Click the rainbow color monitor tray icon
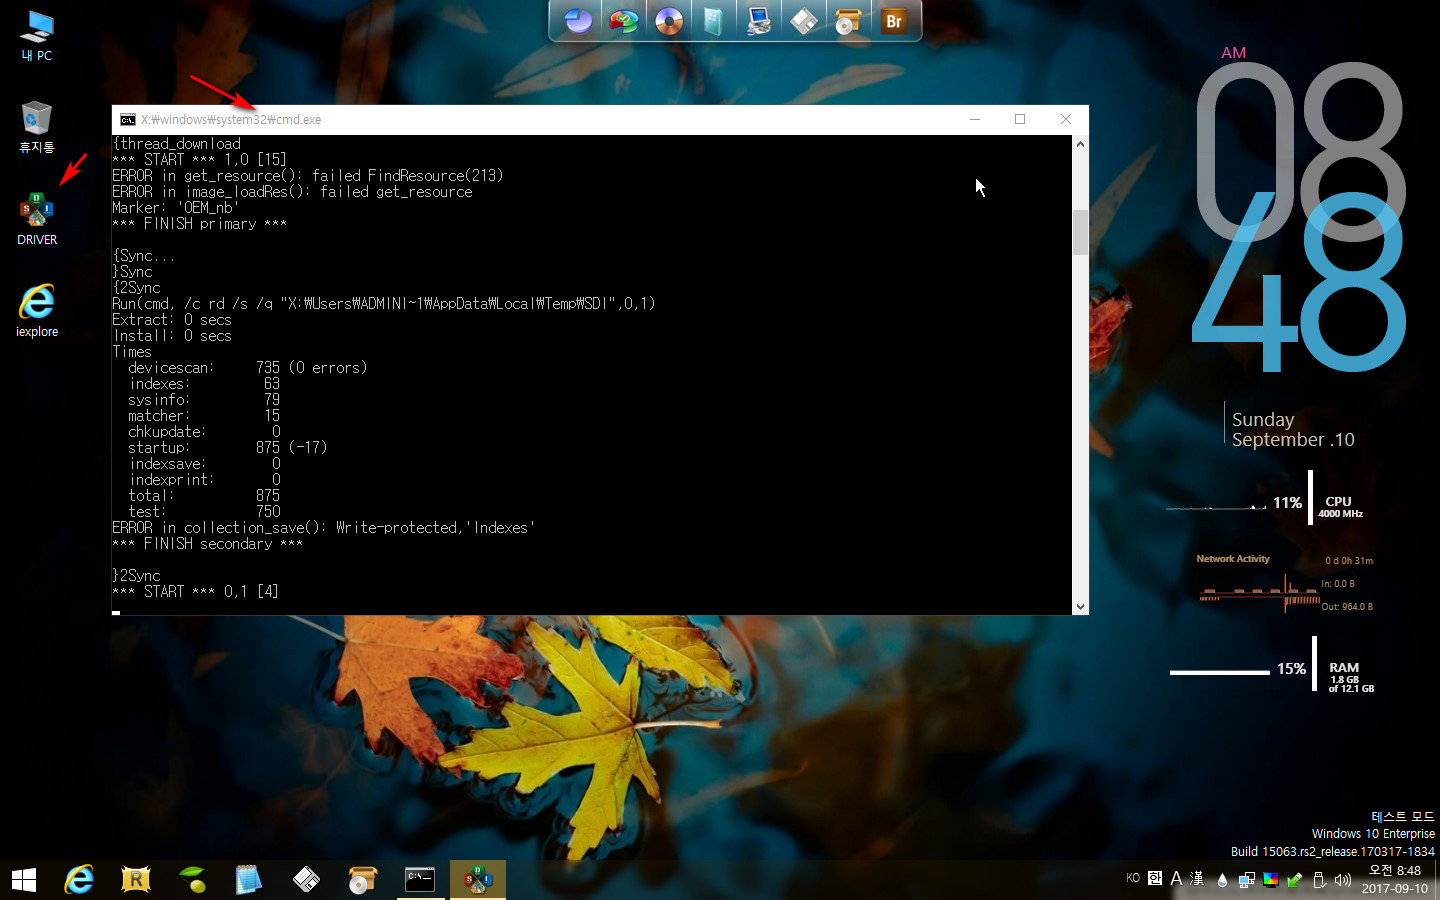 (x=1270, y=880)
